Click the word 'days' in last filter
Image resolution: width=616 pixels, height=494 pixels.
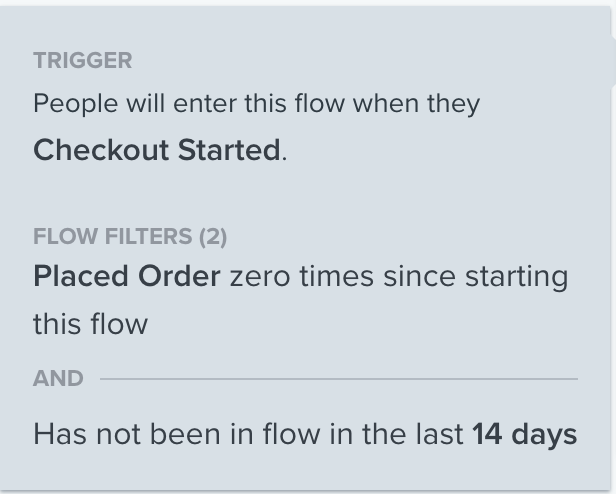[x=545, y=434]
